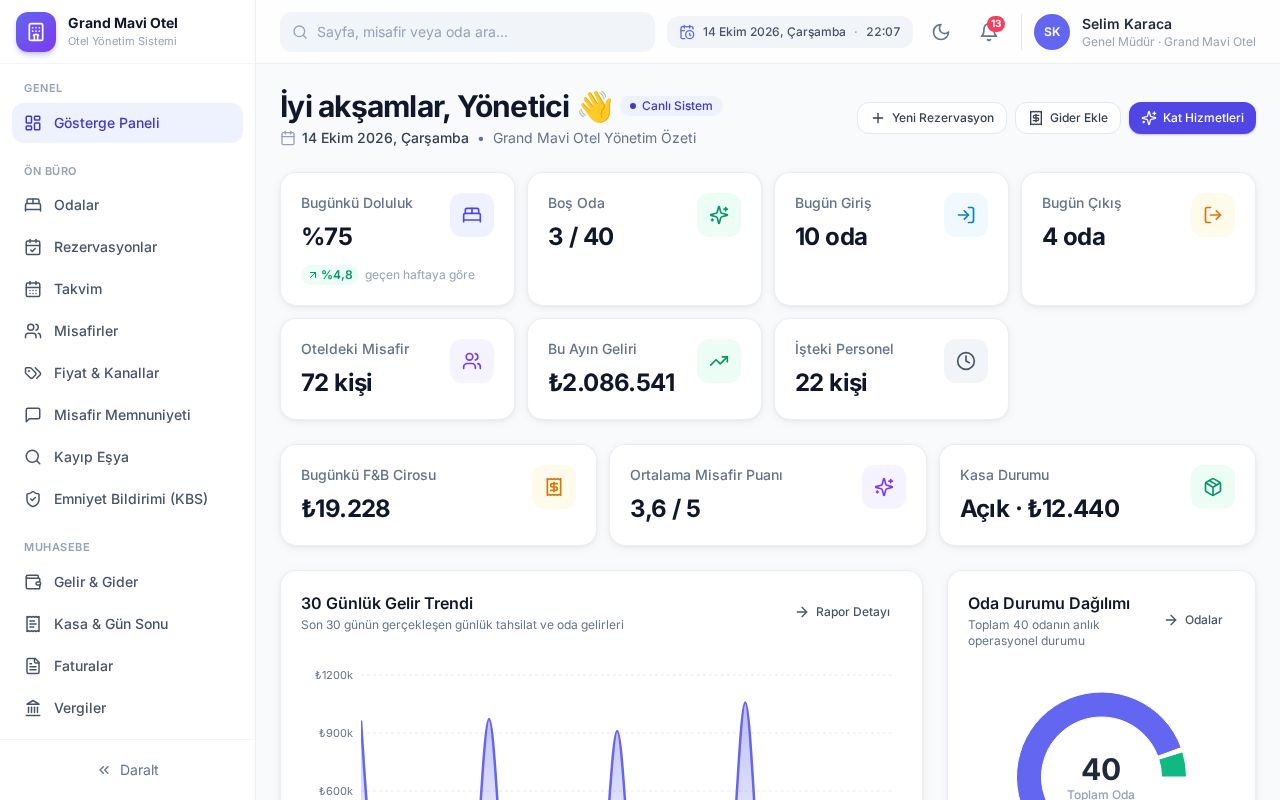The image size is (1280, 800).
Task: Click the Canlı Sistem status badge
Action: (671, 106)
